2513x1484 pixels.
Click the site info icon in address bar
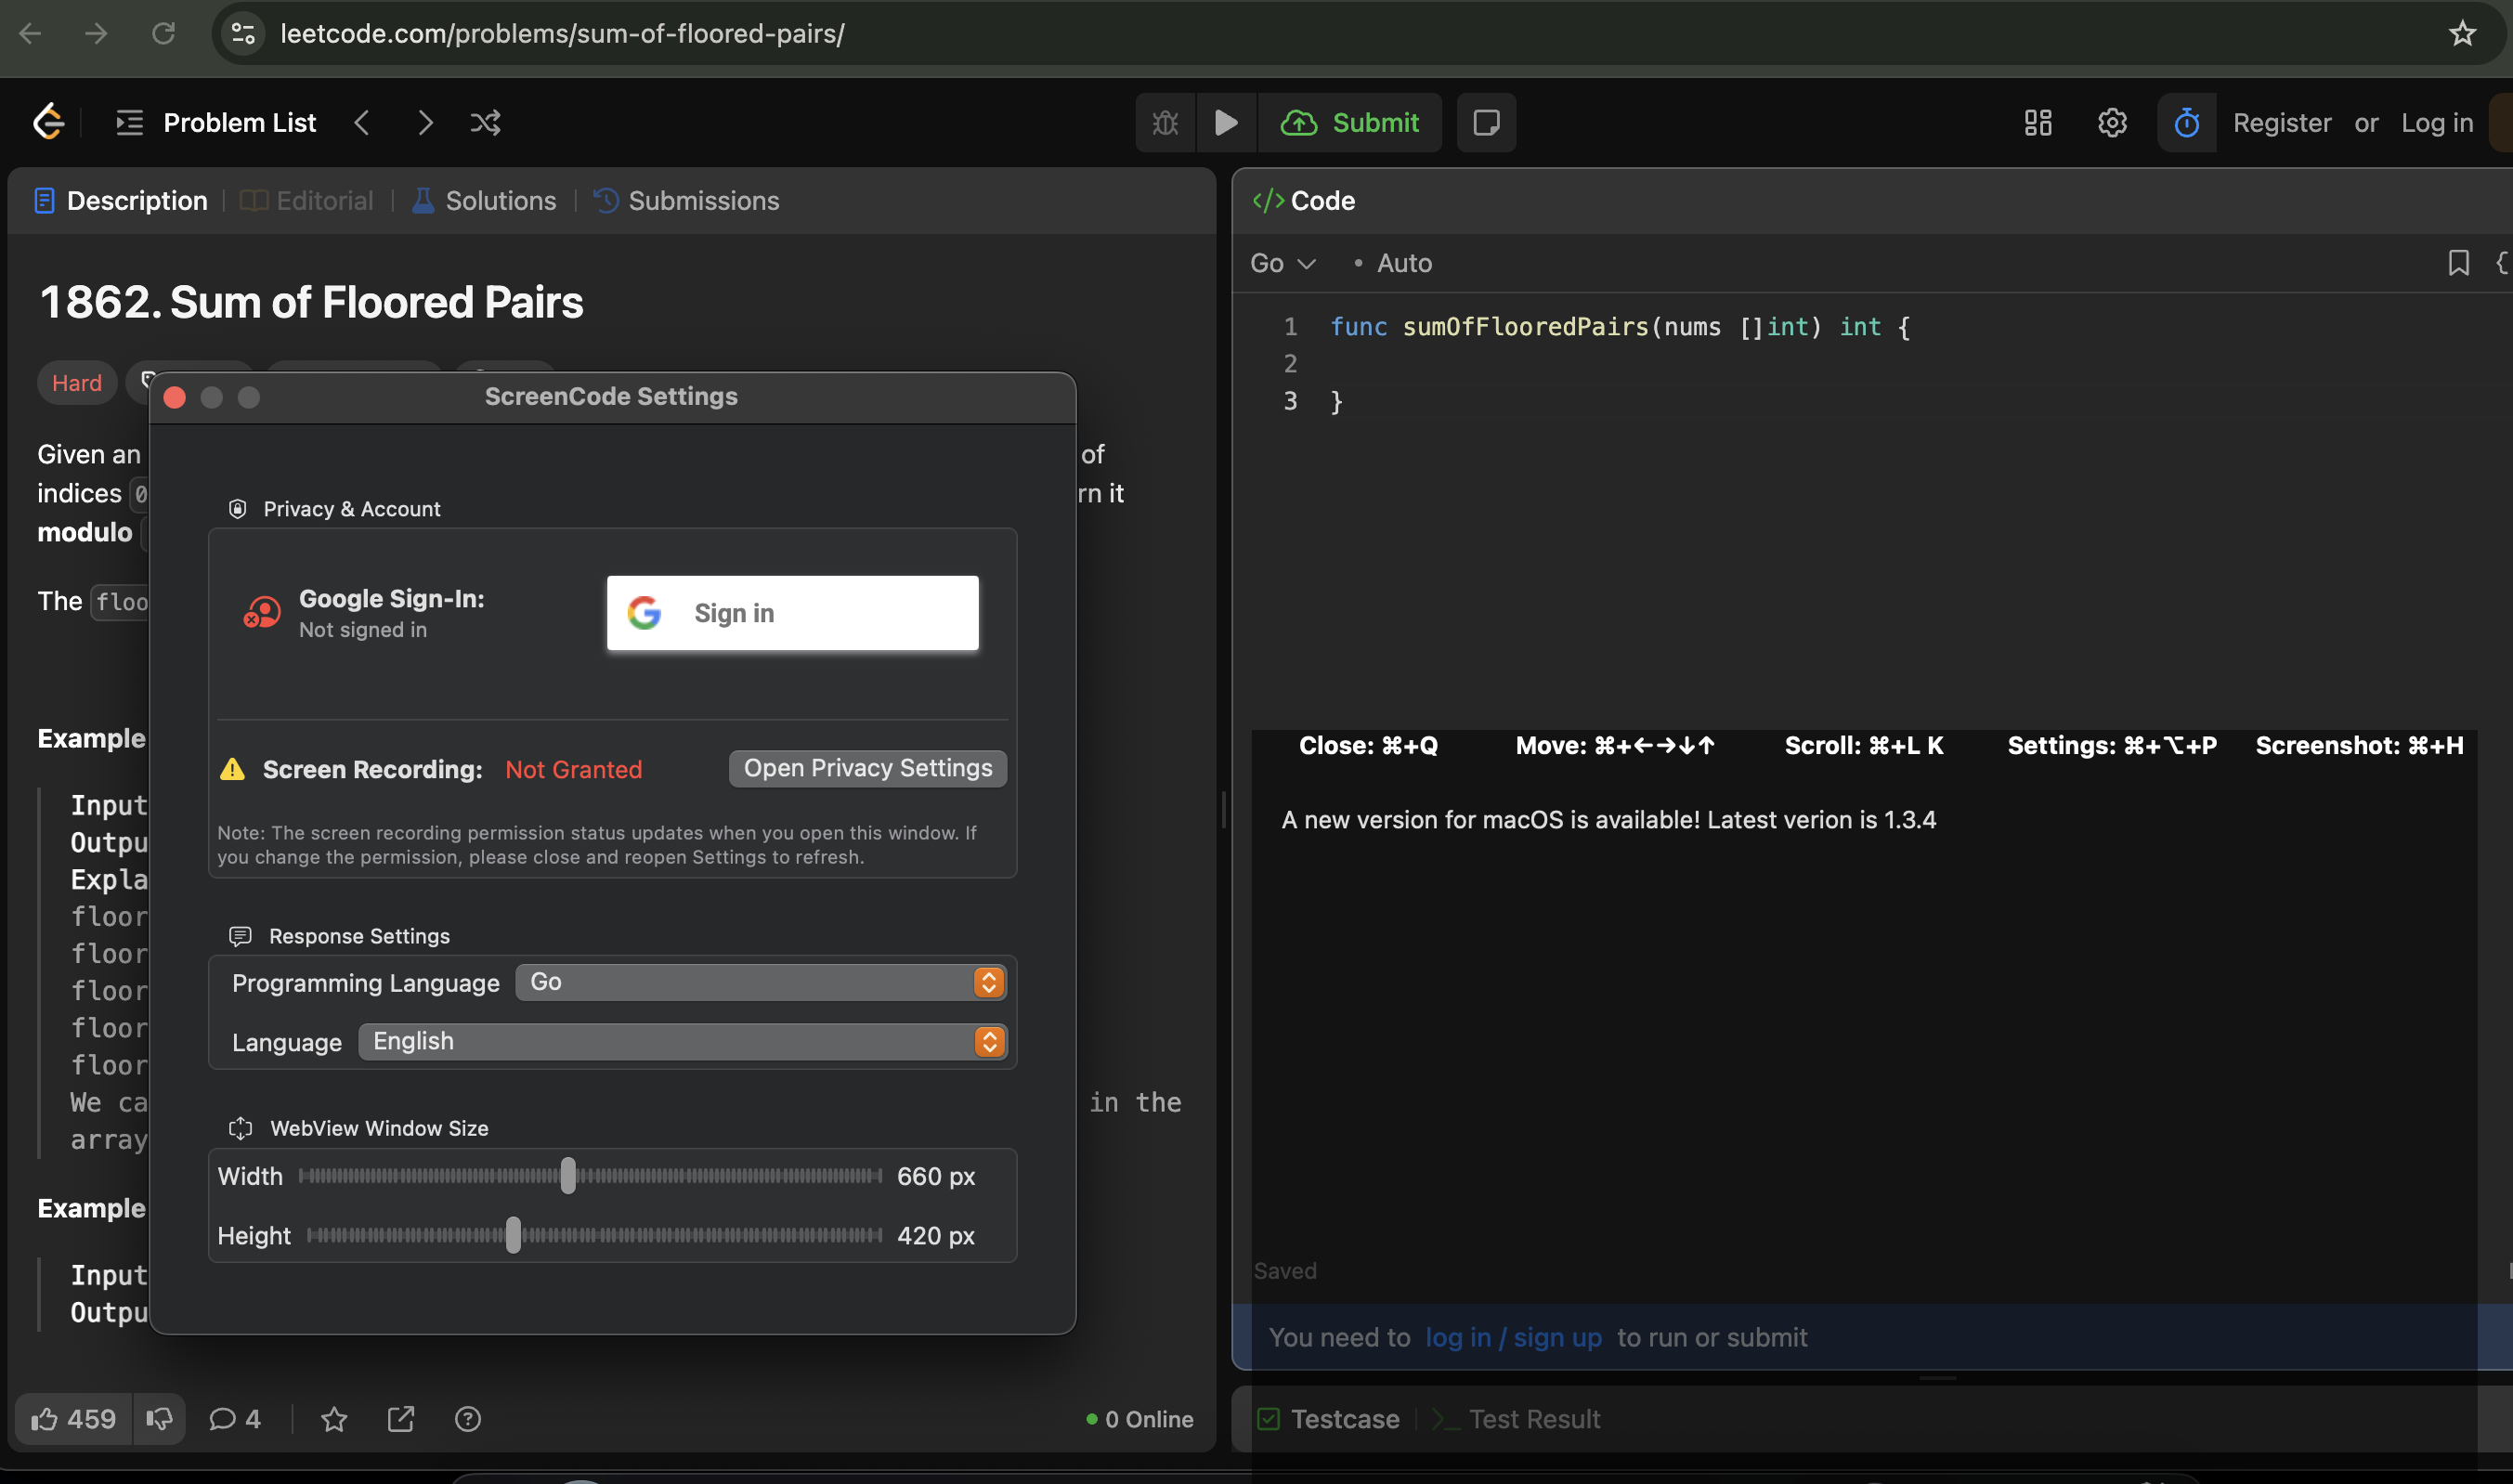243,33
